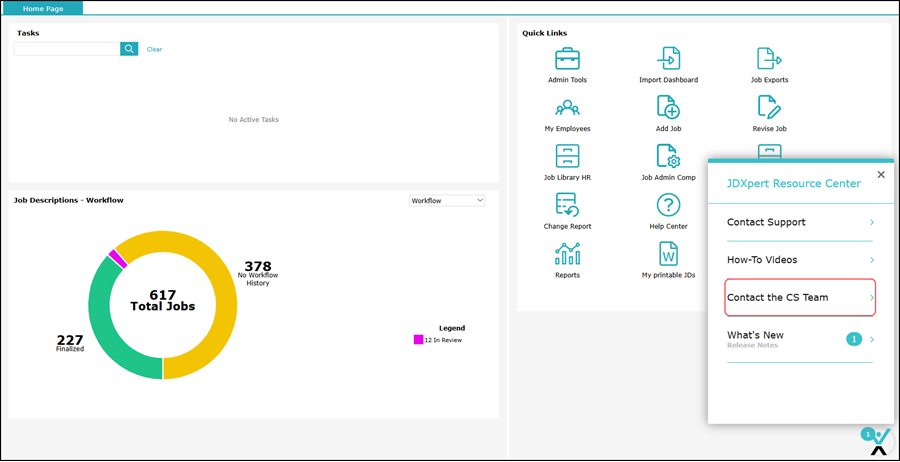
Task: Expand the How-To Videos entry
Action: coord(800,260)
